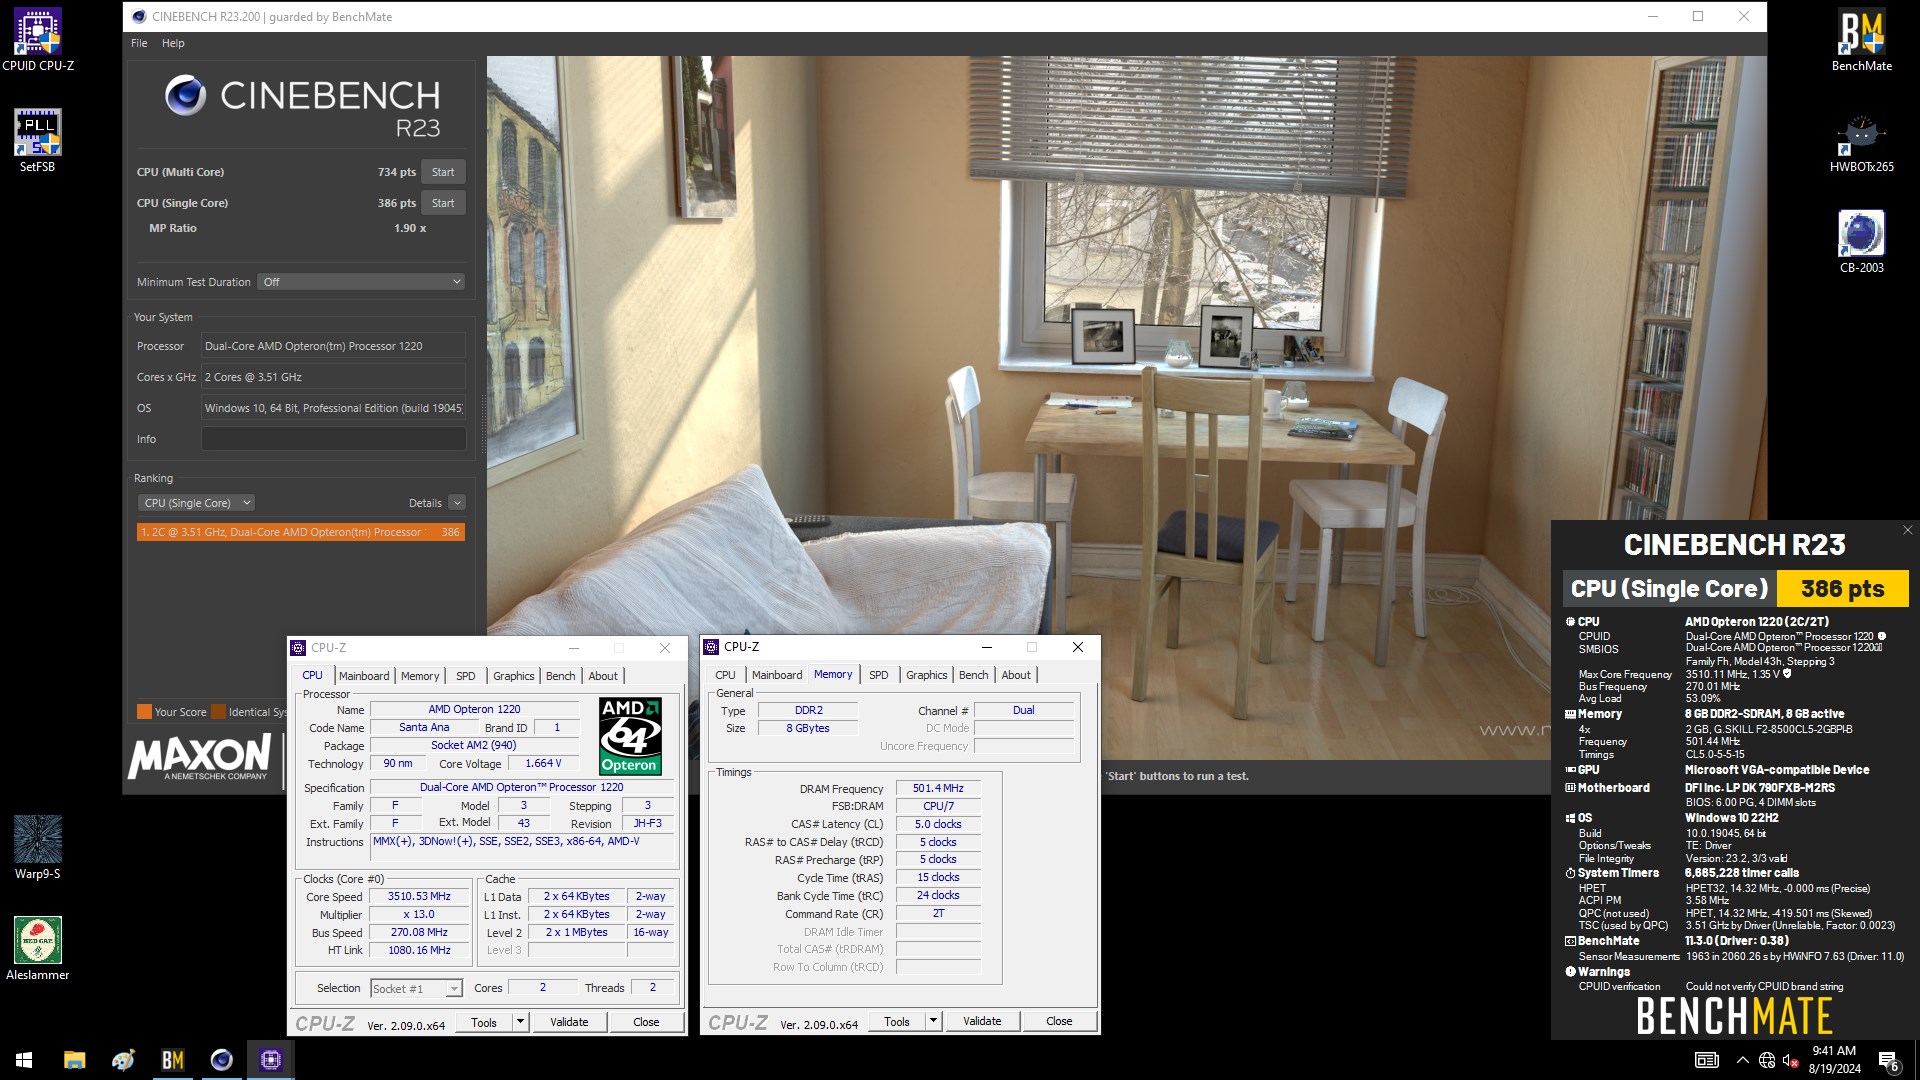Open the Minimum Test Duration dropdown

tap(361, 282)
